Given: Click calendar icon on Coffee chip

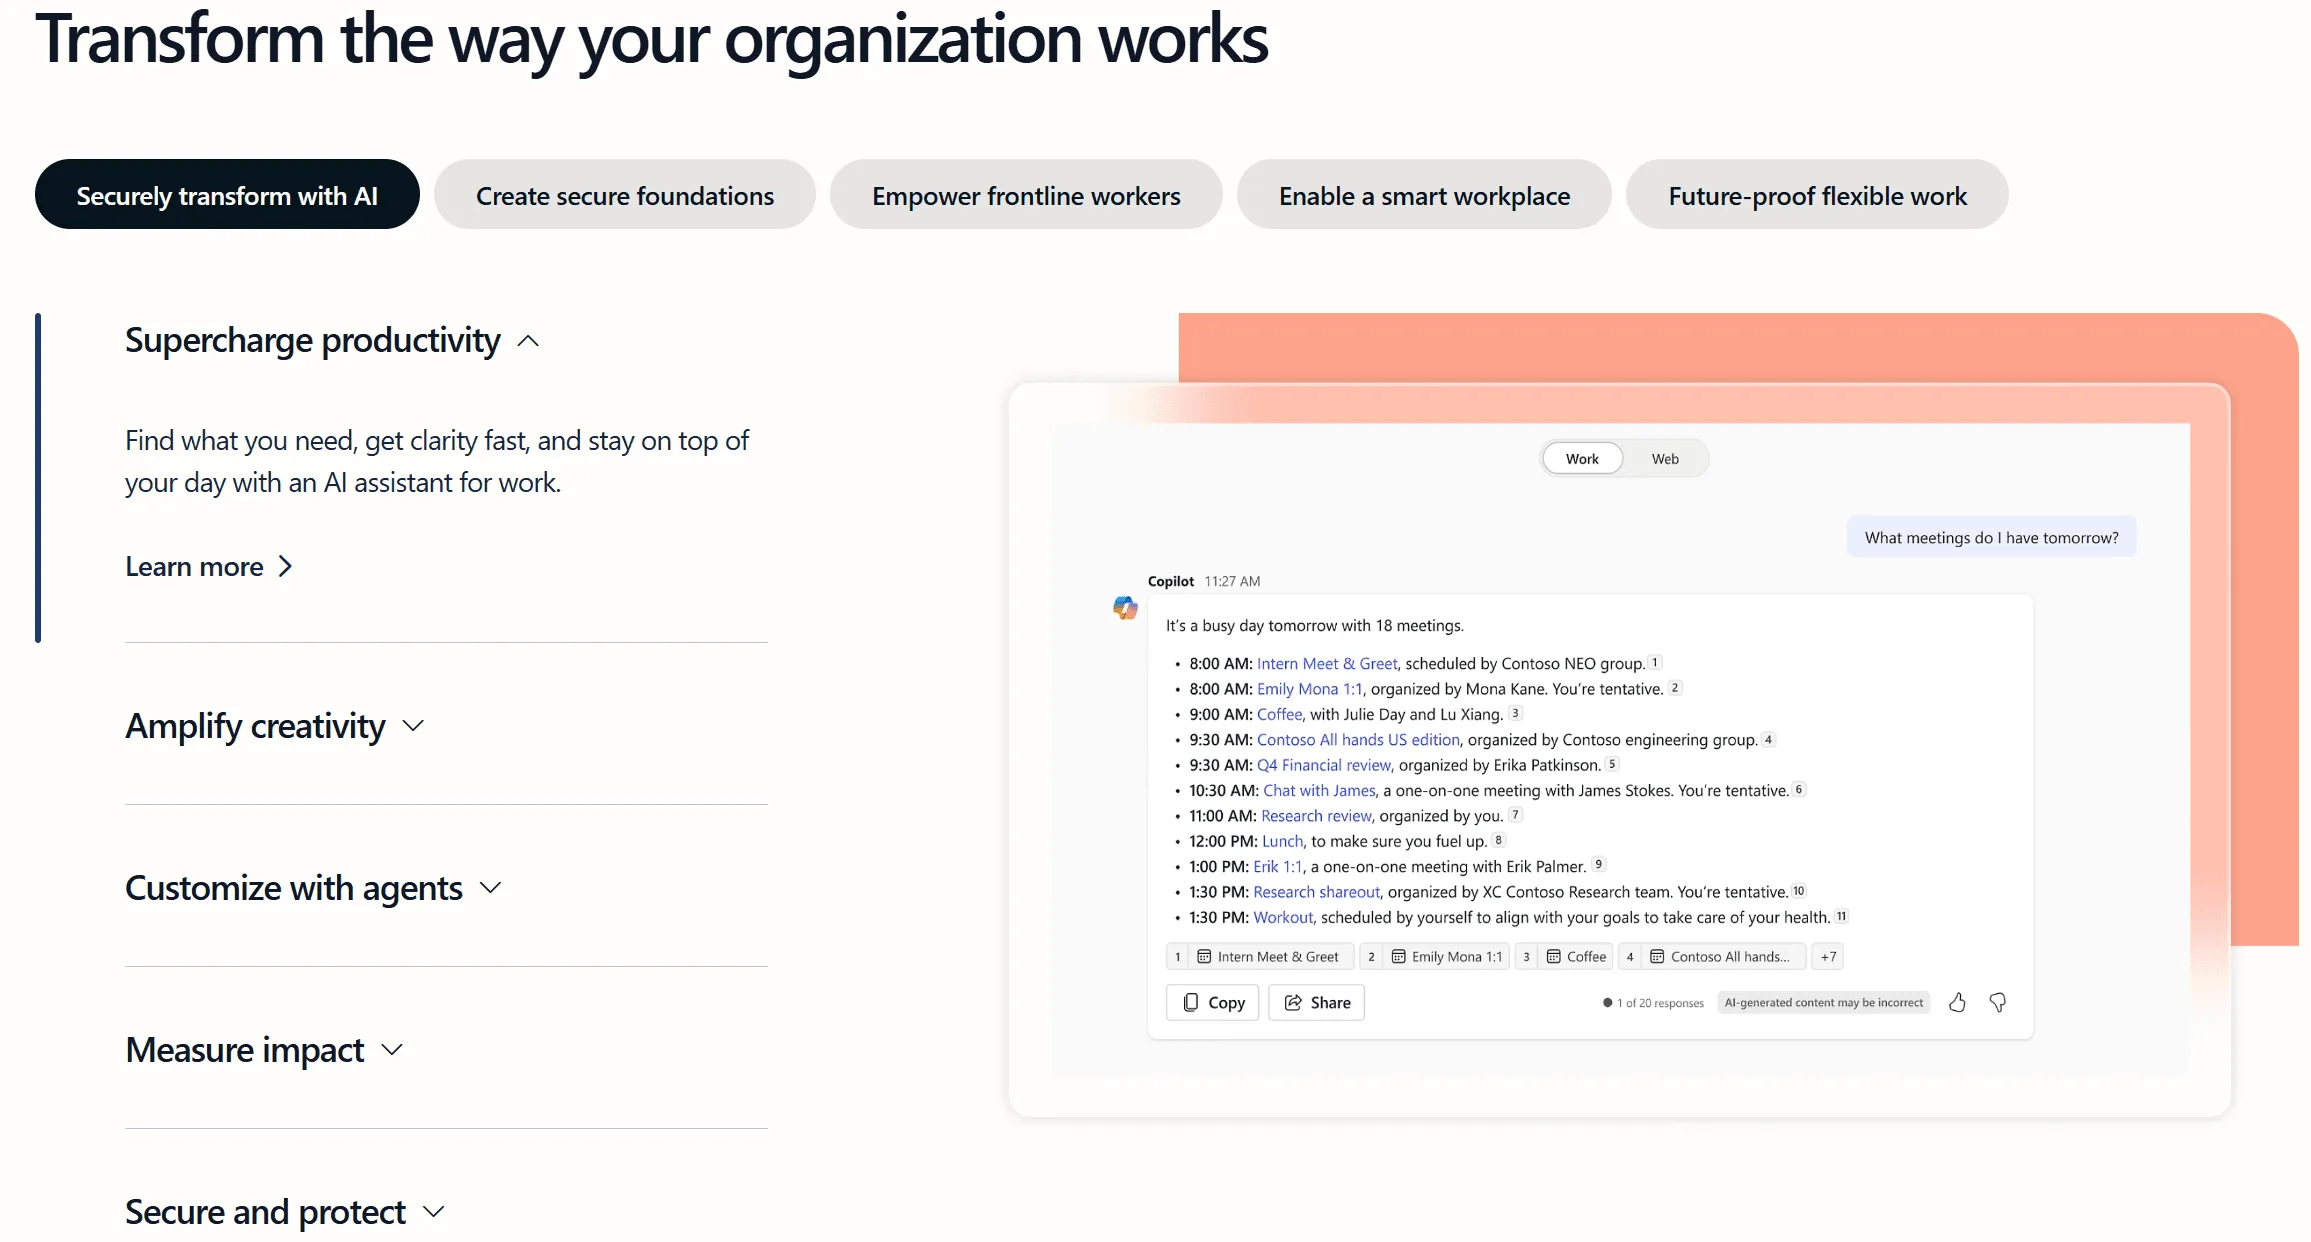Looking at the screenshot, I should tap(1553, 957).
